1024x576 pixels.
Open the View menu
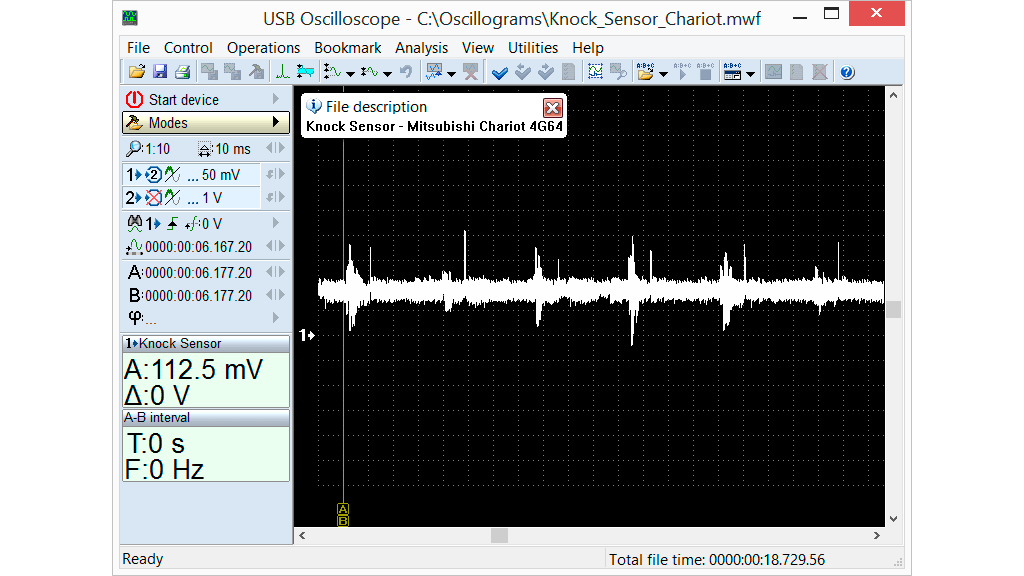[x=477, y=48]
